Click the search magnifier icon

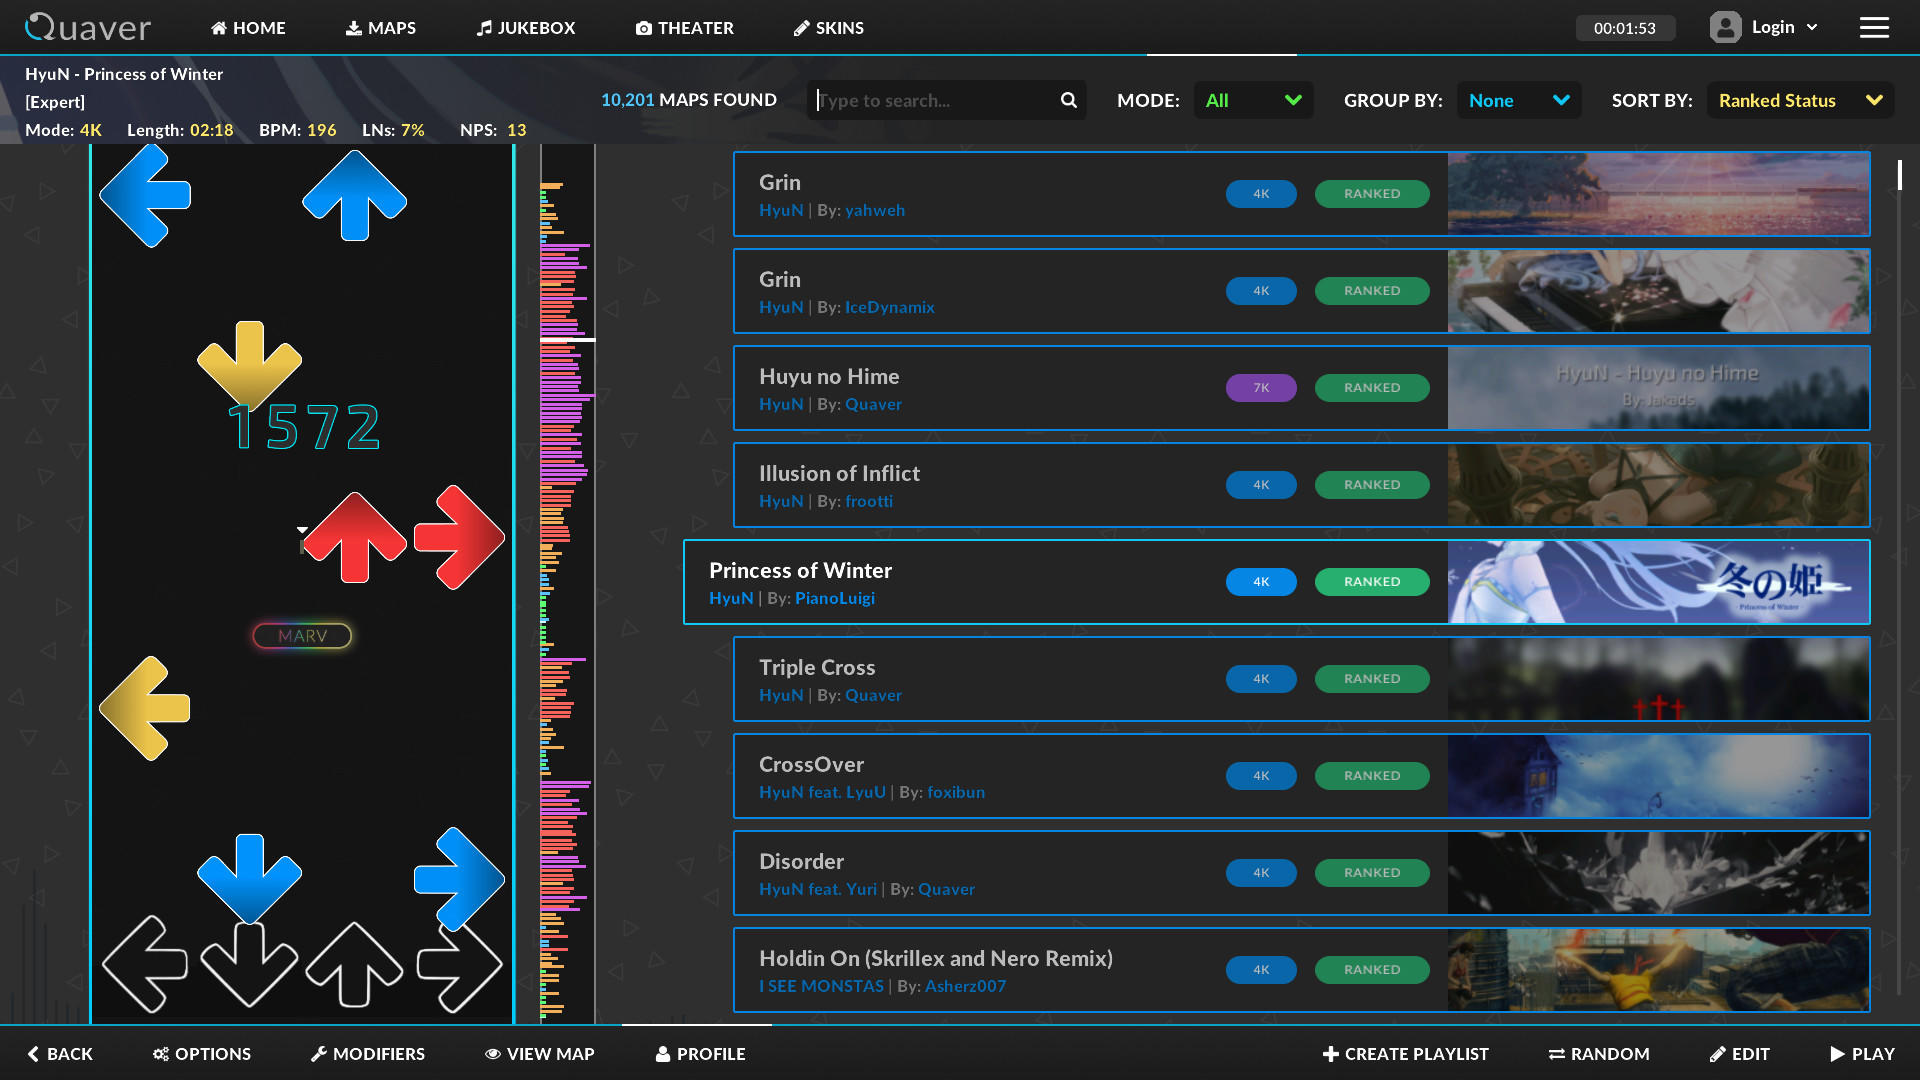tap(1066, 100)
